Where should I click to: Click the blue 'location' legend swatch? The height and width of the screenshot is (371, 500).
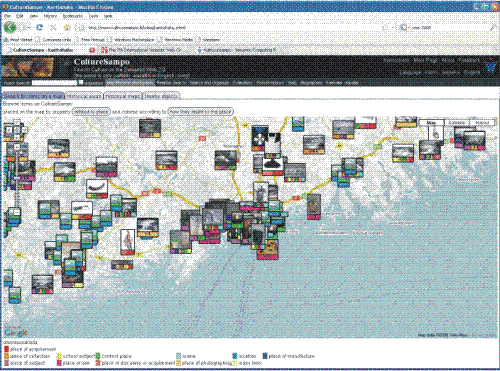pyautogui.click(x=234, y=356)
